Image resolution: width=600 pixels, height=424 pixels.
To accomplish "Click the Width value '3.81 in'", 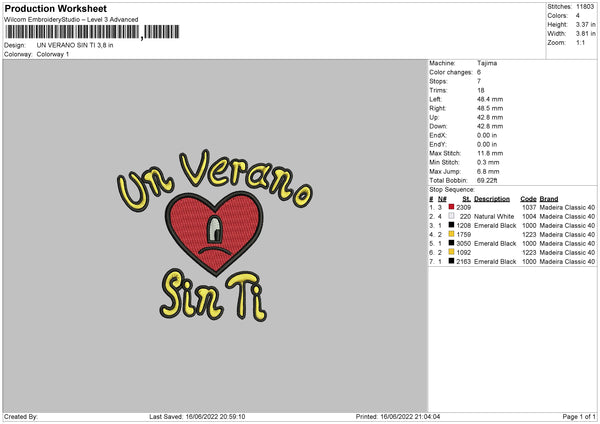I will coord(585,34).
